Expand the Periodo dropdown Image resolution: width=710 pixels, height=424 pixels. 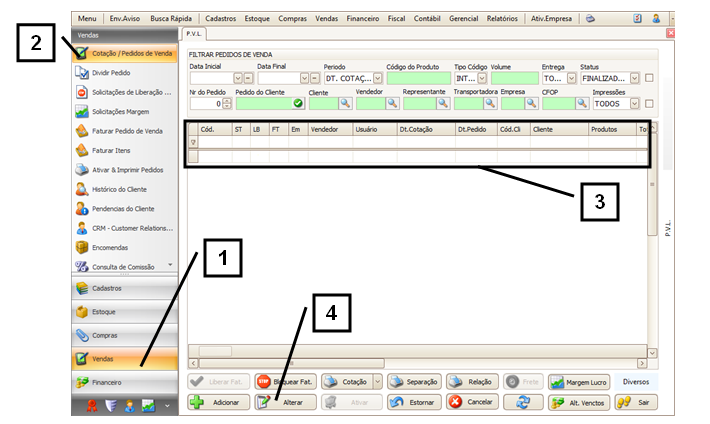point(377,78)
